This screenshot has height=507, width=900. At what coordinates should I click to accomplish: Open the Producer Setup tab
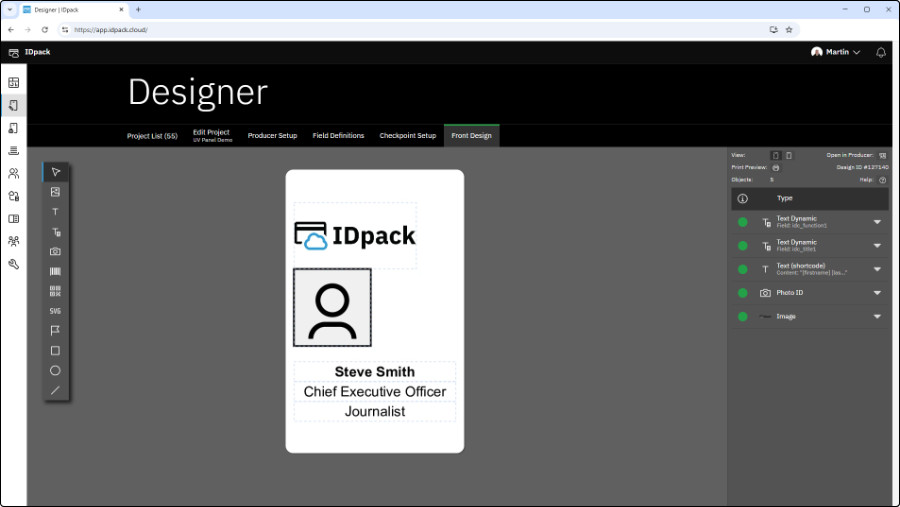pyautogui.click(x=272, y=136)
